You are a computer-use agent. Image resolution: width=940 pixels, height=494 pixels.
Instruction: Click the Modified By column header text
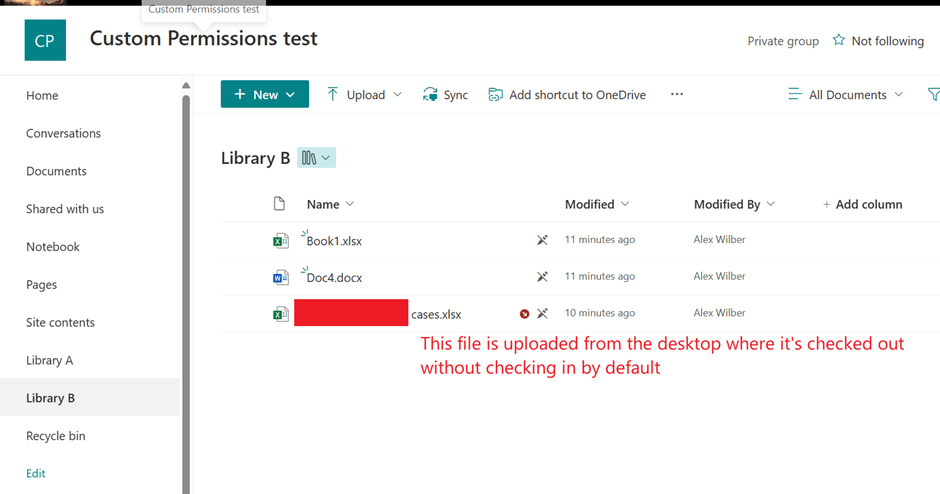(x=727, y=204)
